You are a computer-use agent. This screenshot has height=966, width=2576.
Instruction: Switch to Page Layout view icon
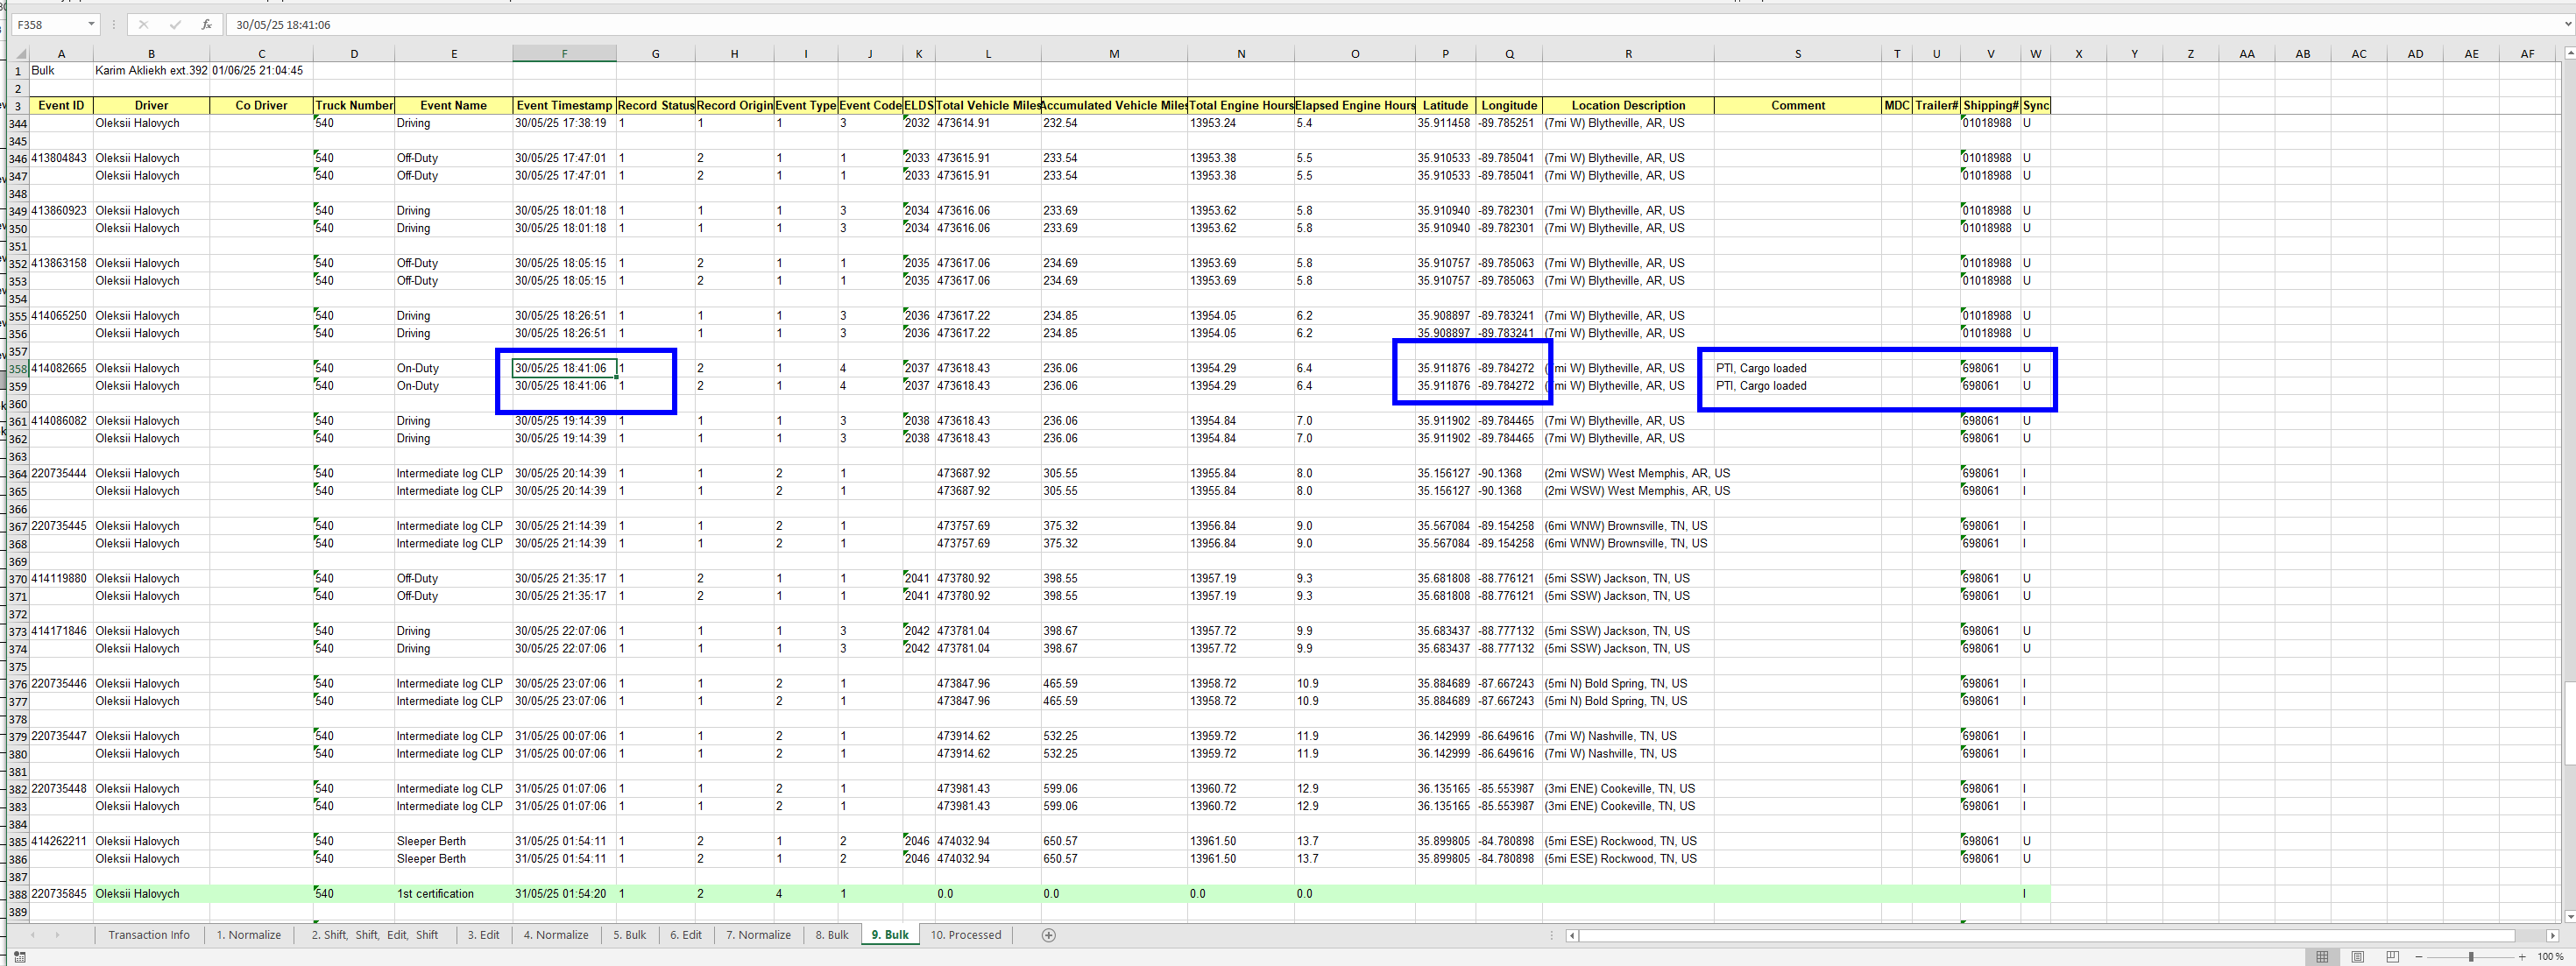[2357, 957]
